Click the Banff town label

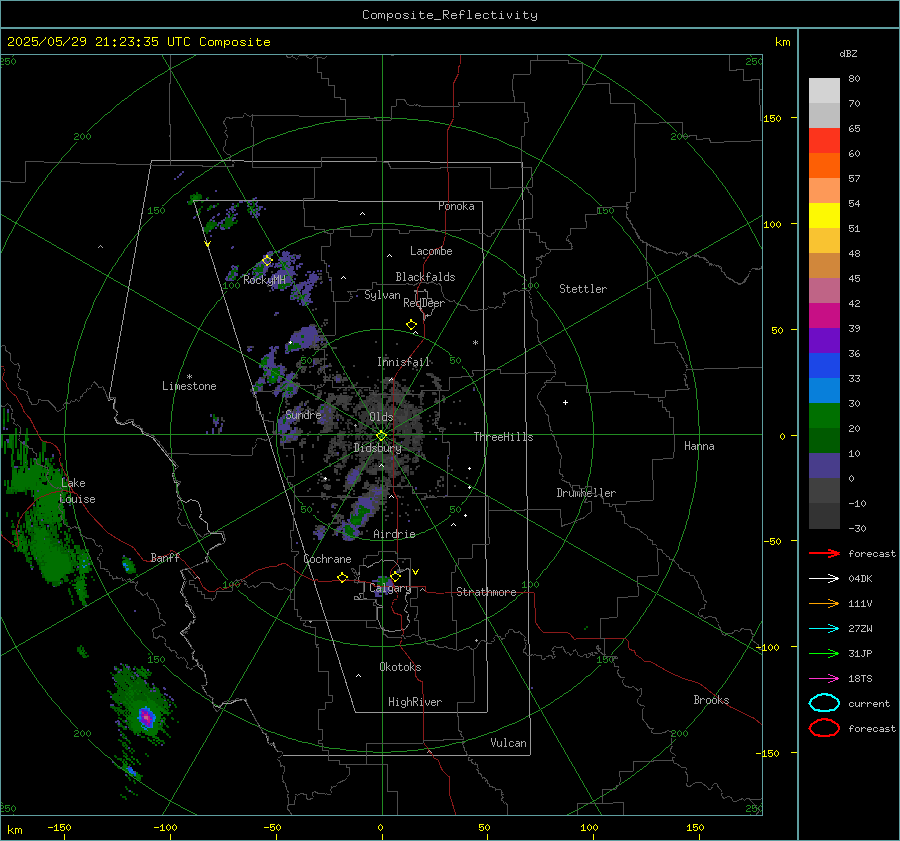tap(165, 557)
